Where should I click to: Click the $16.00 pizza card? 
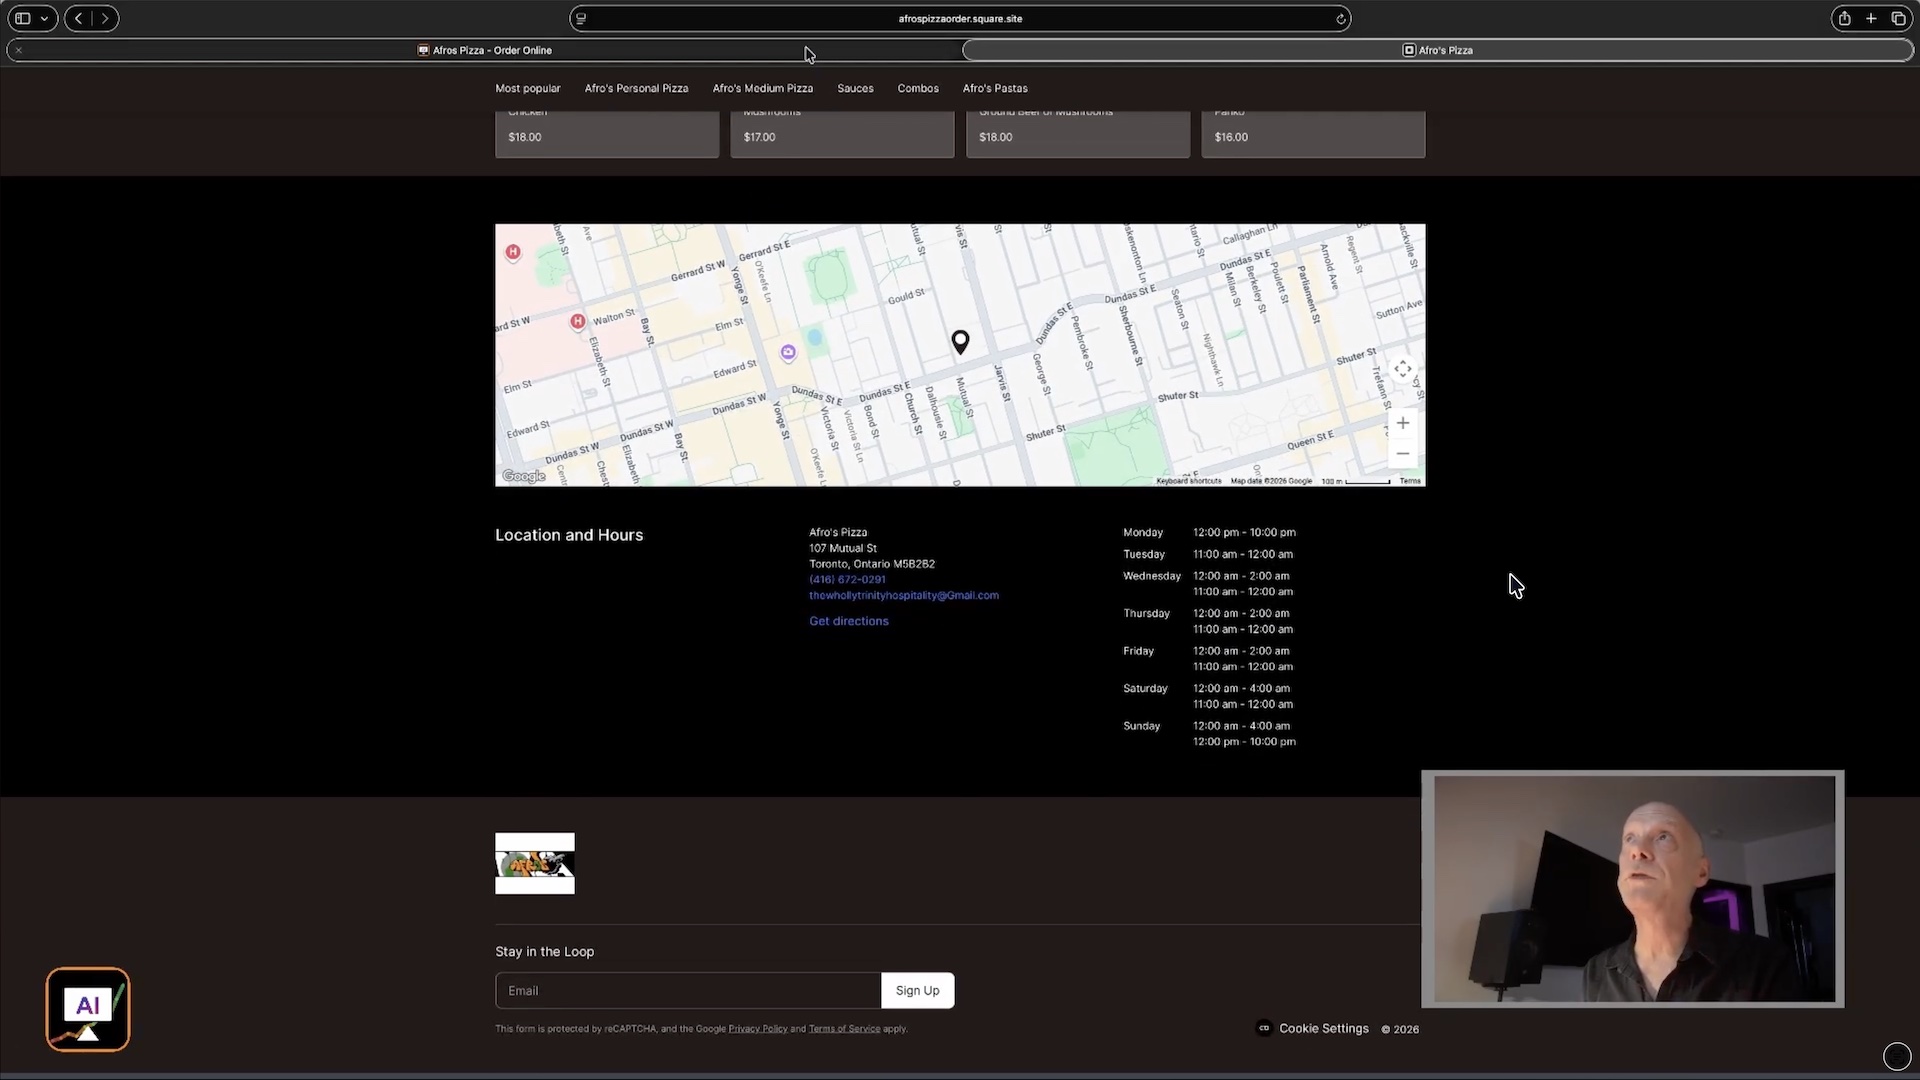coord(1313,134)
